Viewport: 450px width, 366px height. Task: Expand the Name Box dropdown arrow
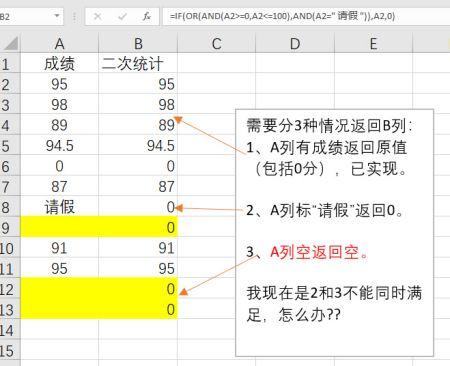(57, 16)
